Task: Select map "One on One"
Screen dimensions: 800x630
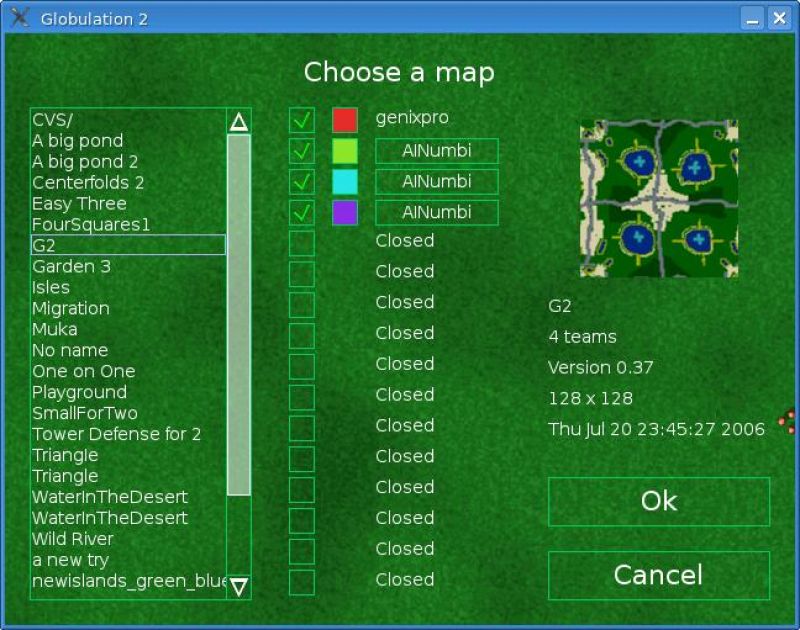Action: (x=128, y=371)
